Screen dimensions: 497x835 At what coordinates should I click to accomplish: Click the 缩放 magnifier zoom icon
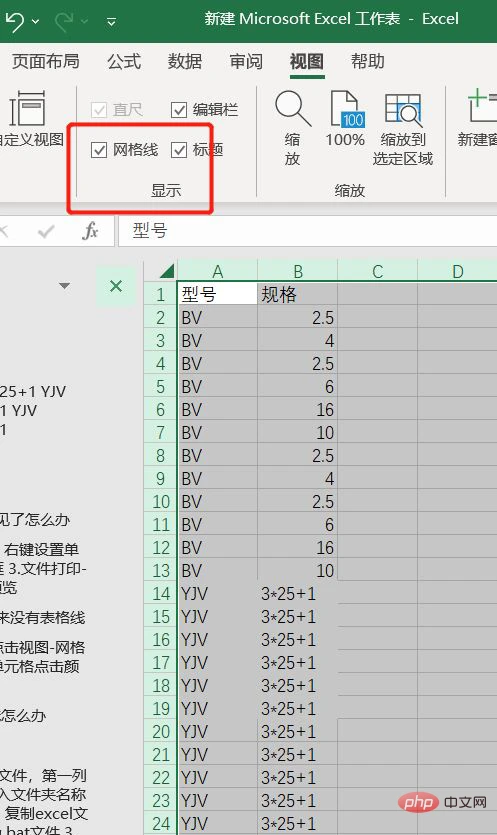click(292, 109)
